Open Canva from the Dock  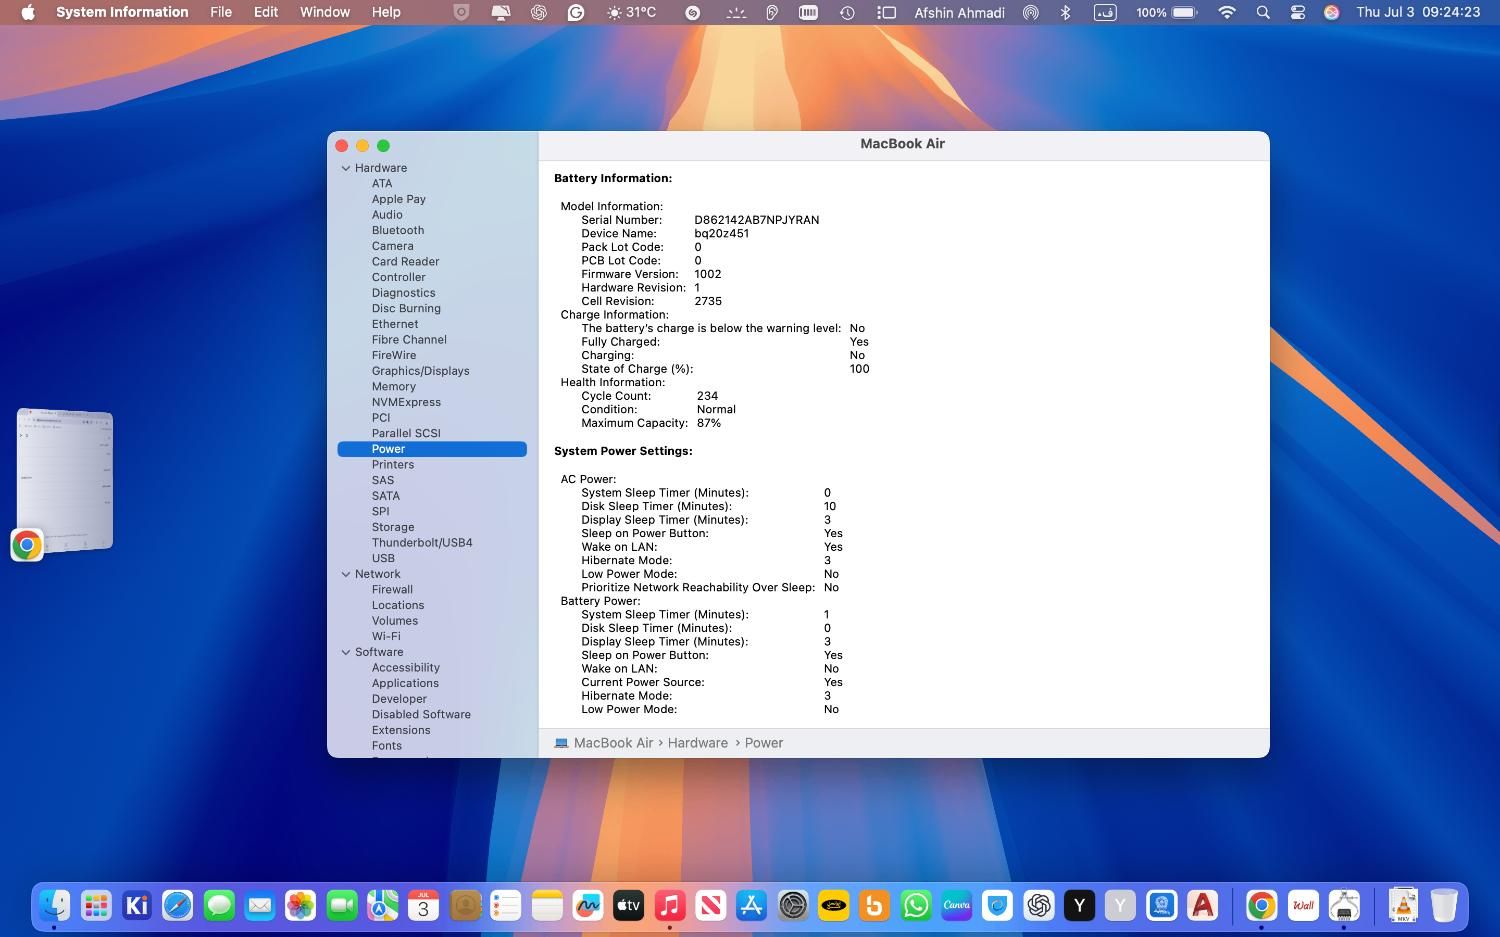tap(957, 906)
